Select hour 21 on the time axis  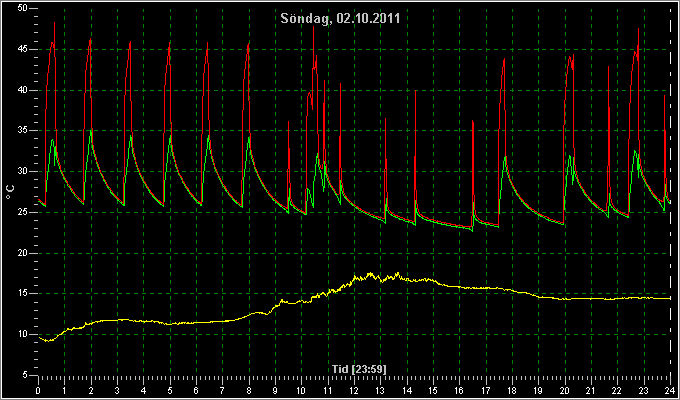point(591,390)
